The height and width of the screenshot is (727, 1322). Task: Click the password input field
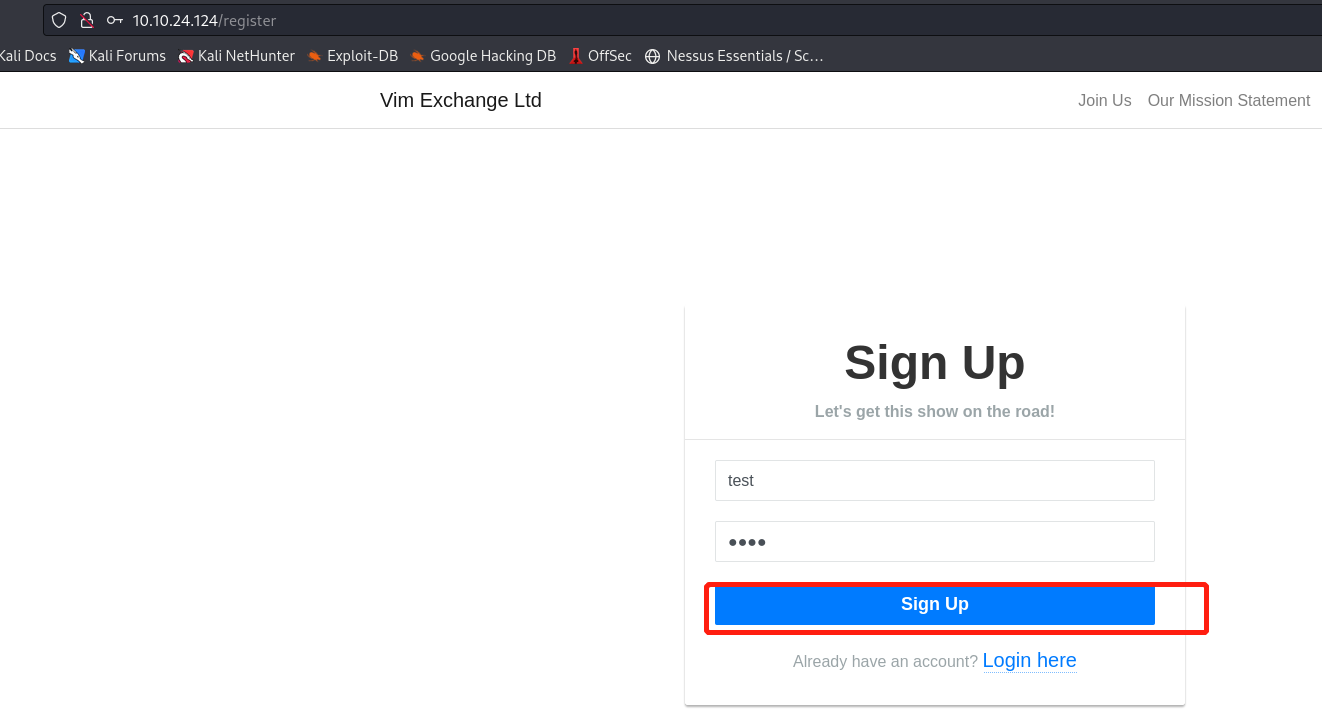(x=934, y=542)
